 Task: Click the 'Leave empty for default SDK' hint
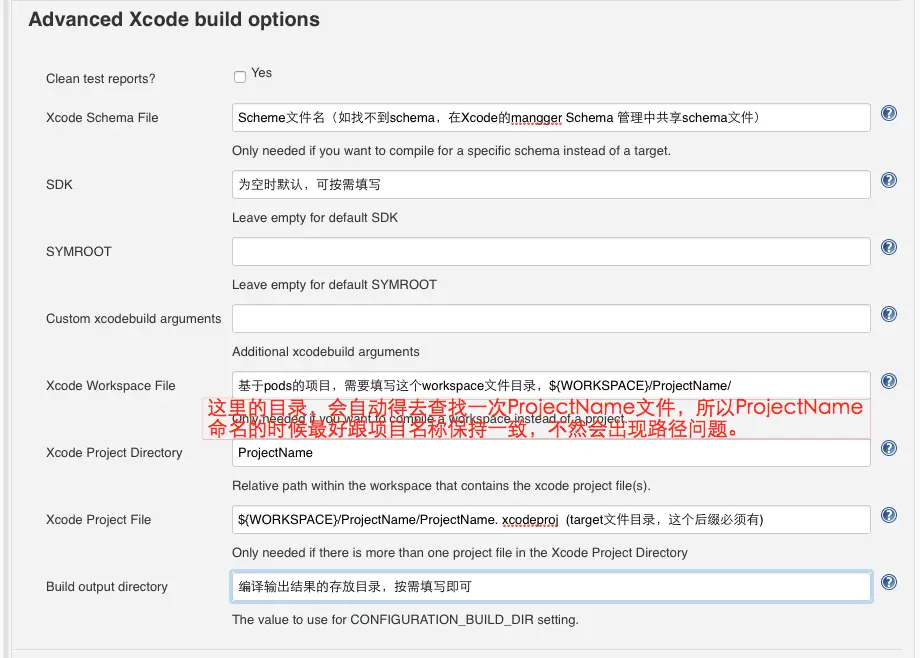pyautogui.click(x=314, y=218)
